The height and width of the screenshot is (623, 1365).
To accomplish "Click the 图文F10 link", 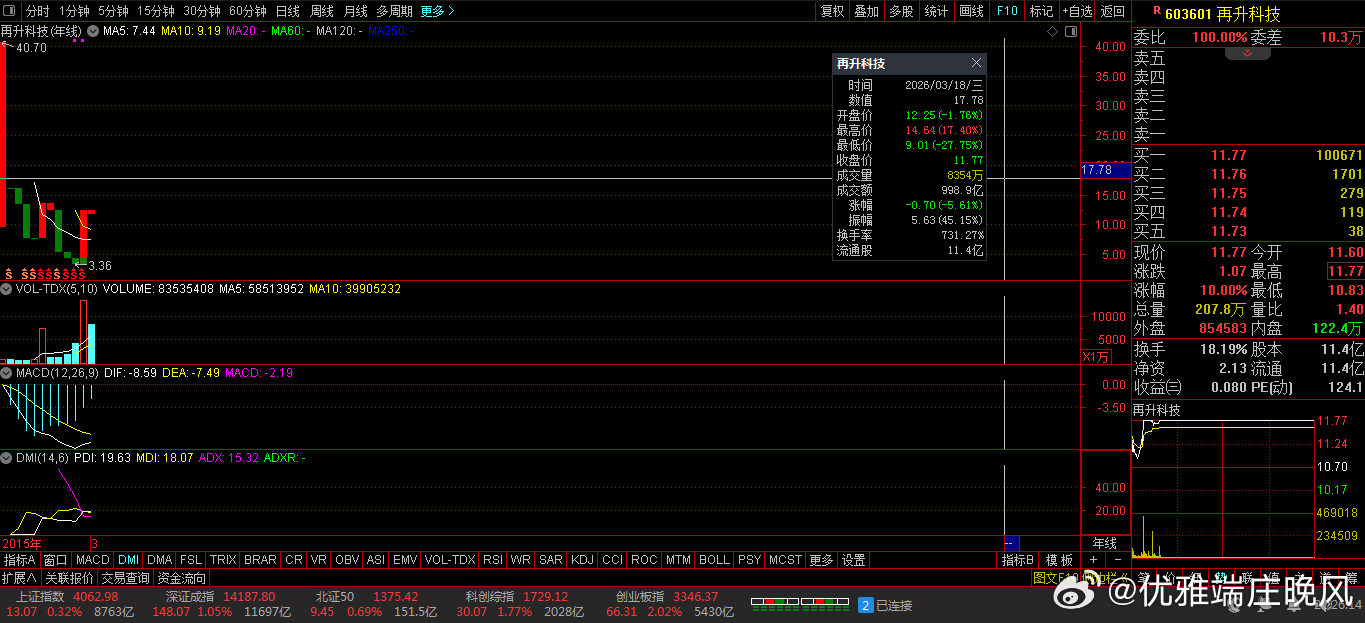I will point(1055,578).
